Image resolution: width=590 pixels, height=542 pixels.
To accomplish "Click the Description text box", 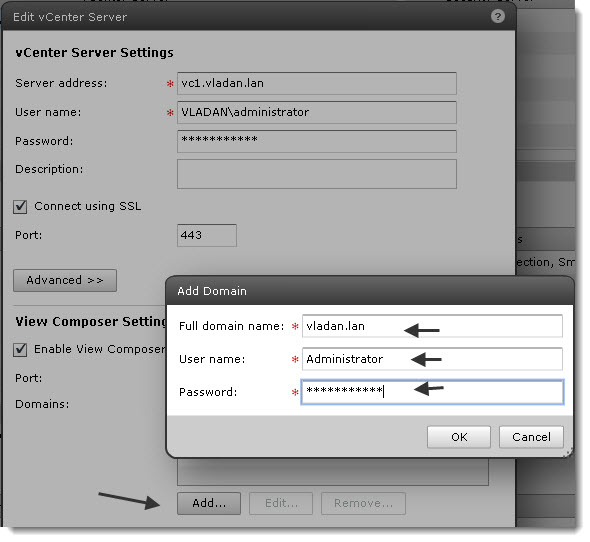I will pos(317,174).
